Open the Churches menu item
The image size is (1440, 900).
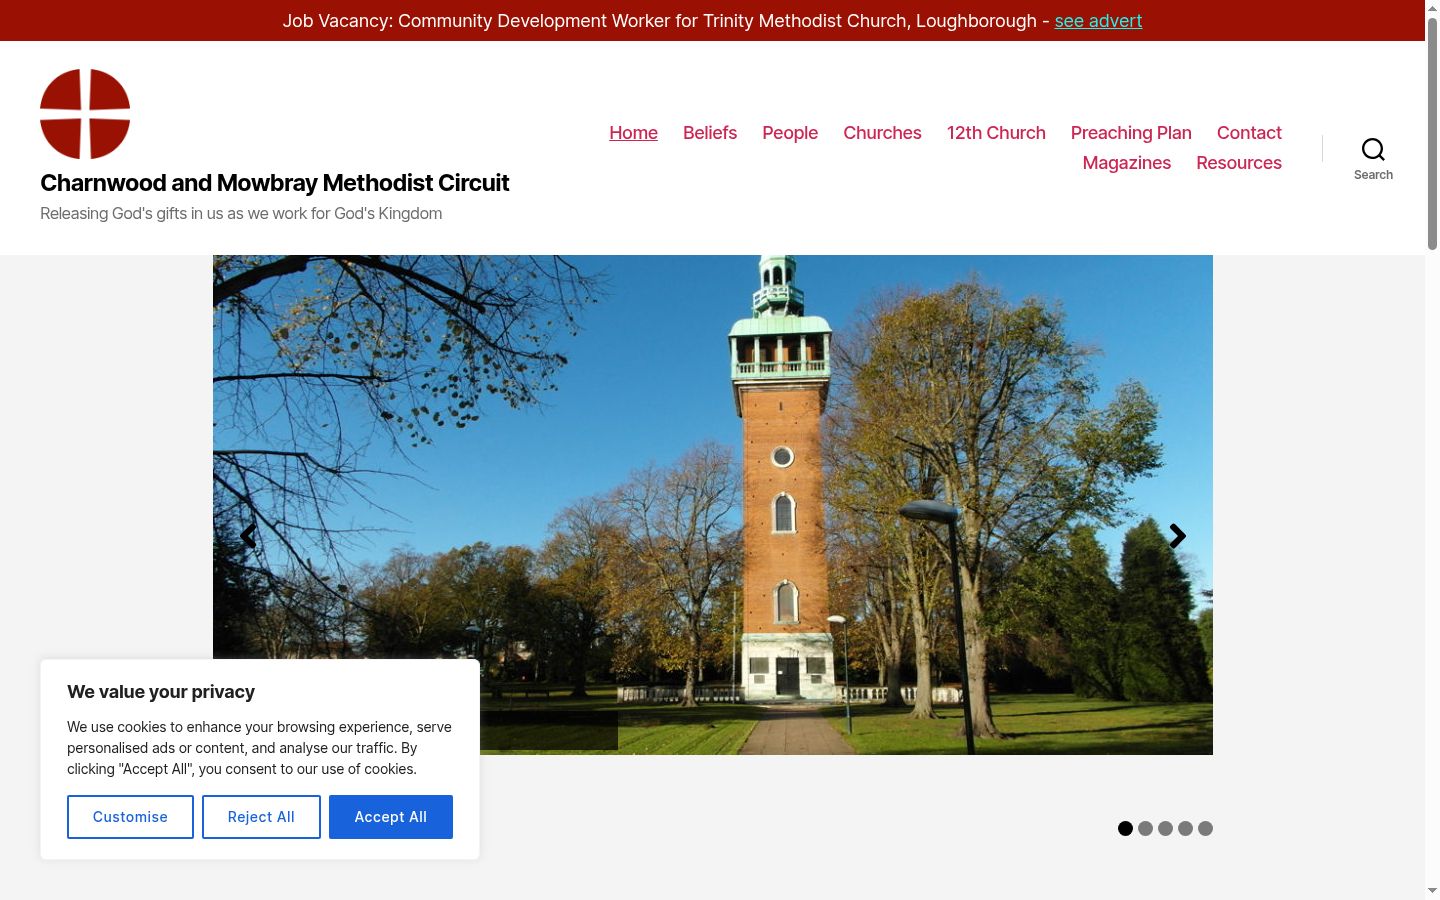point(882,133)
